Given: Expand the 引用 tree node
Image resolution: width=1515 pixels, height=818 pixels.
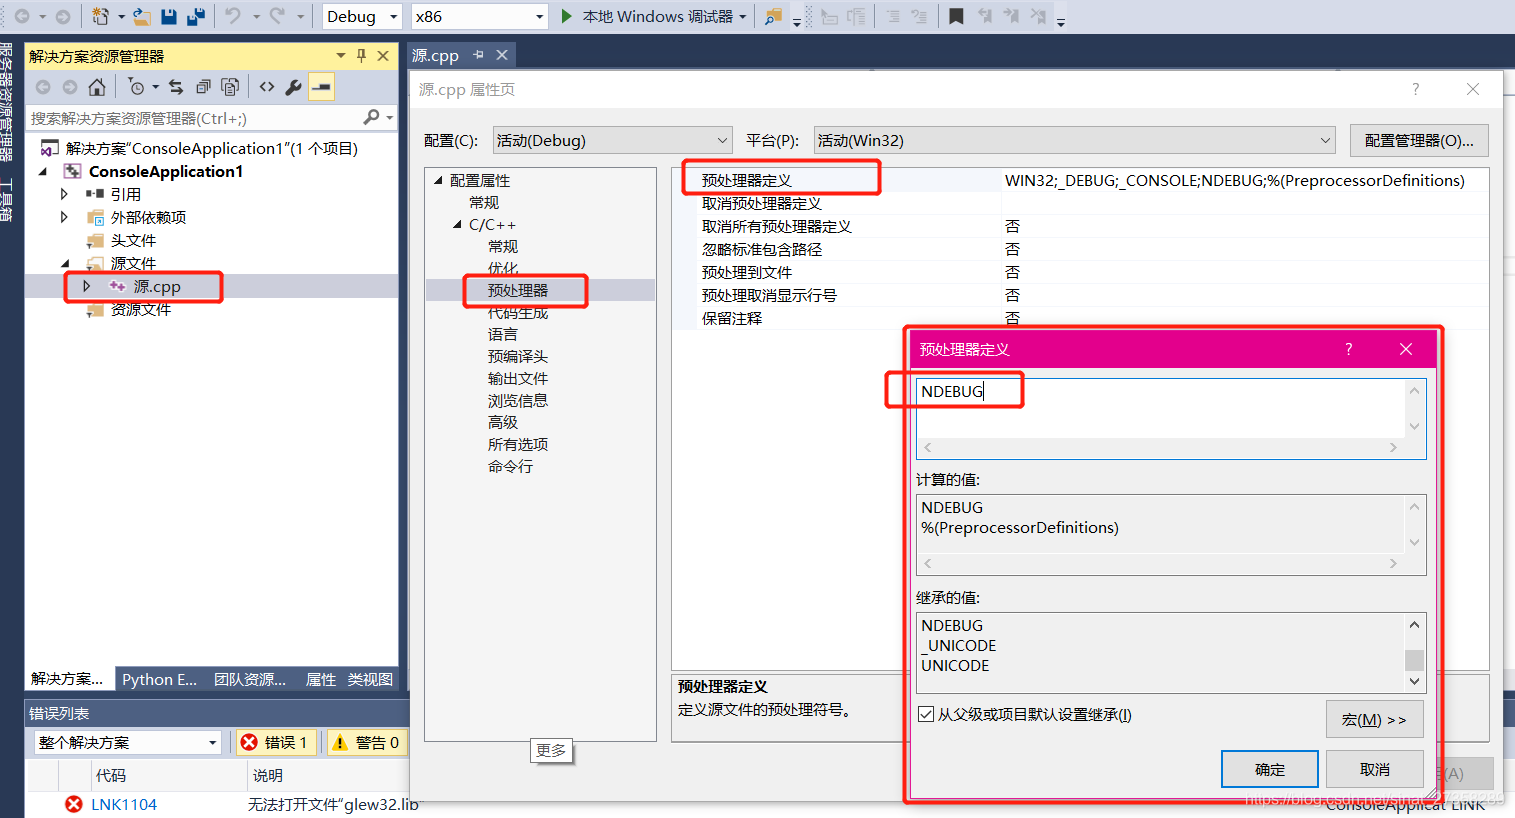Looking at the screenshot, I should click(64, 194).
